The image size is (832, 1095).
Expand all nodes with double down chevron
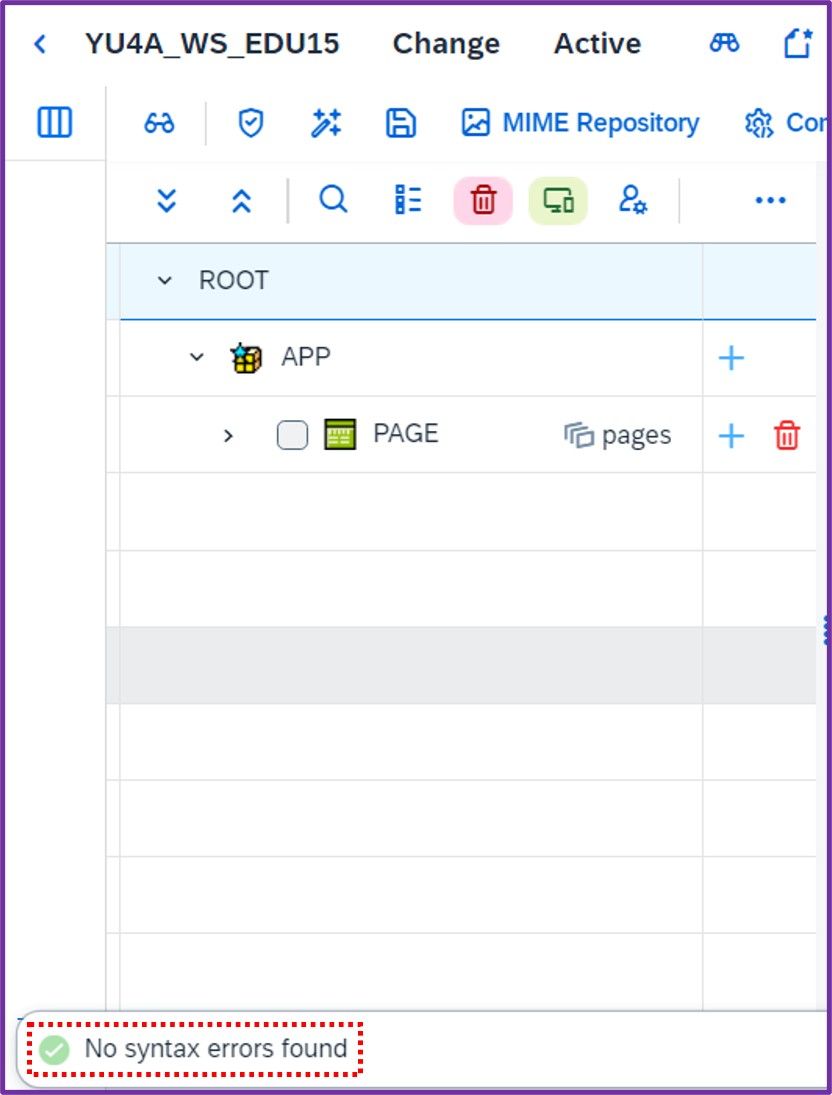tap(166, 200)
